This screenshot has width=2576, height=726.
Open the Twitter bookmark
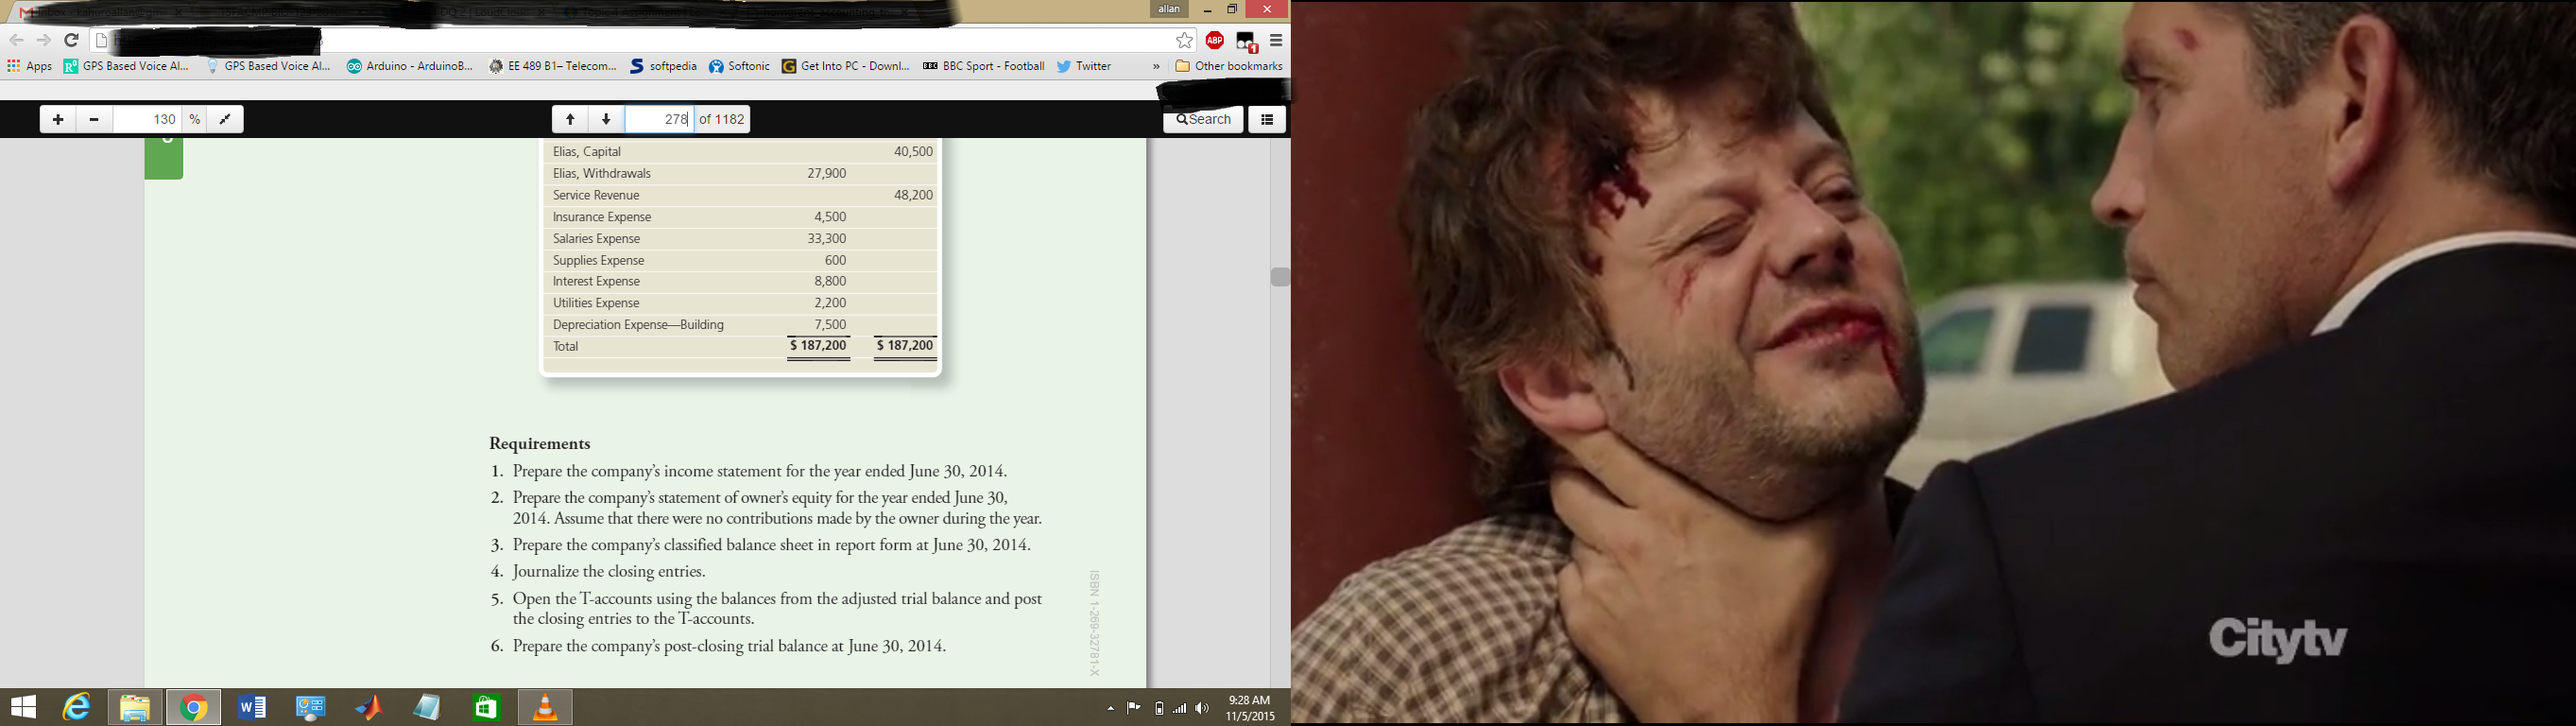click(1084, 67)
